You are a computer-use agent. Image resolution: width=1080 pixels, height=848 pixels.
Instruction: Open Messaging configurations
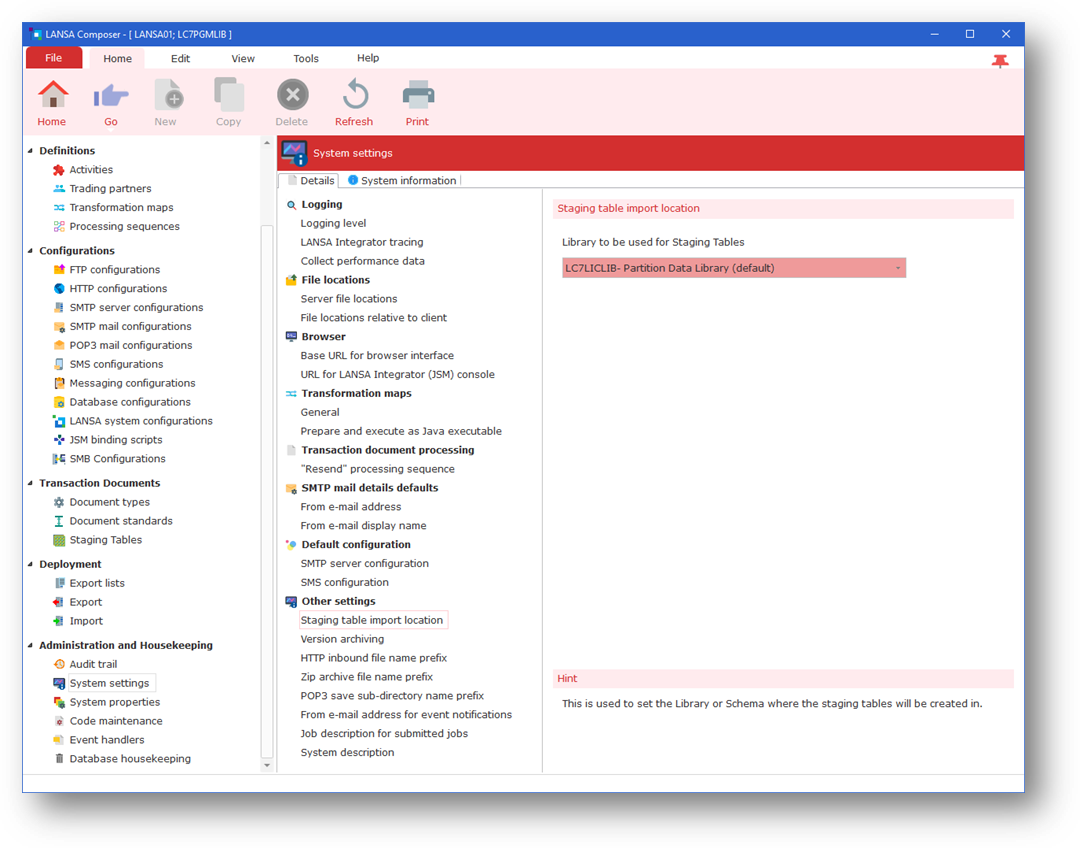[x=132, y=383]
